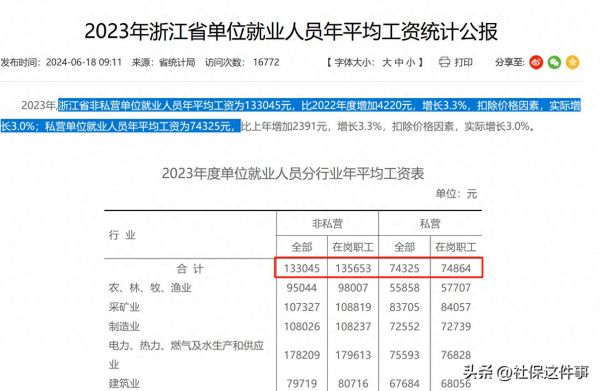
Task: Share to Qzone star icon
Action: point(572,62)
